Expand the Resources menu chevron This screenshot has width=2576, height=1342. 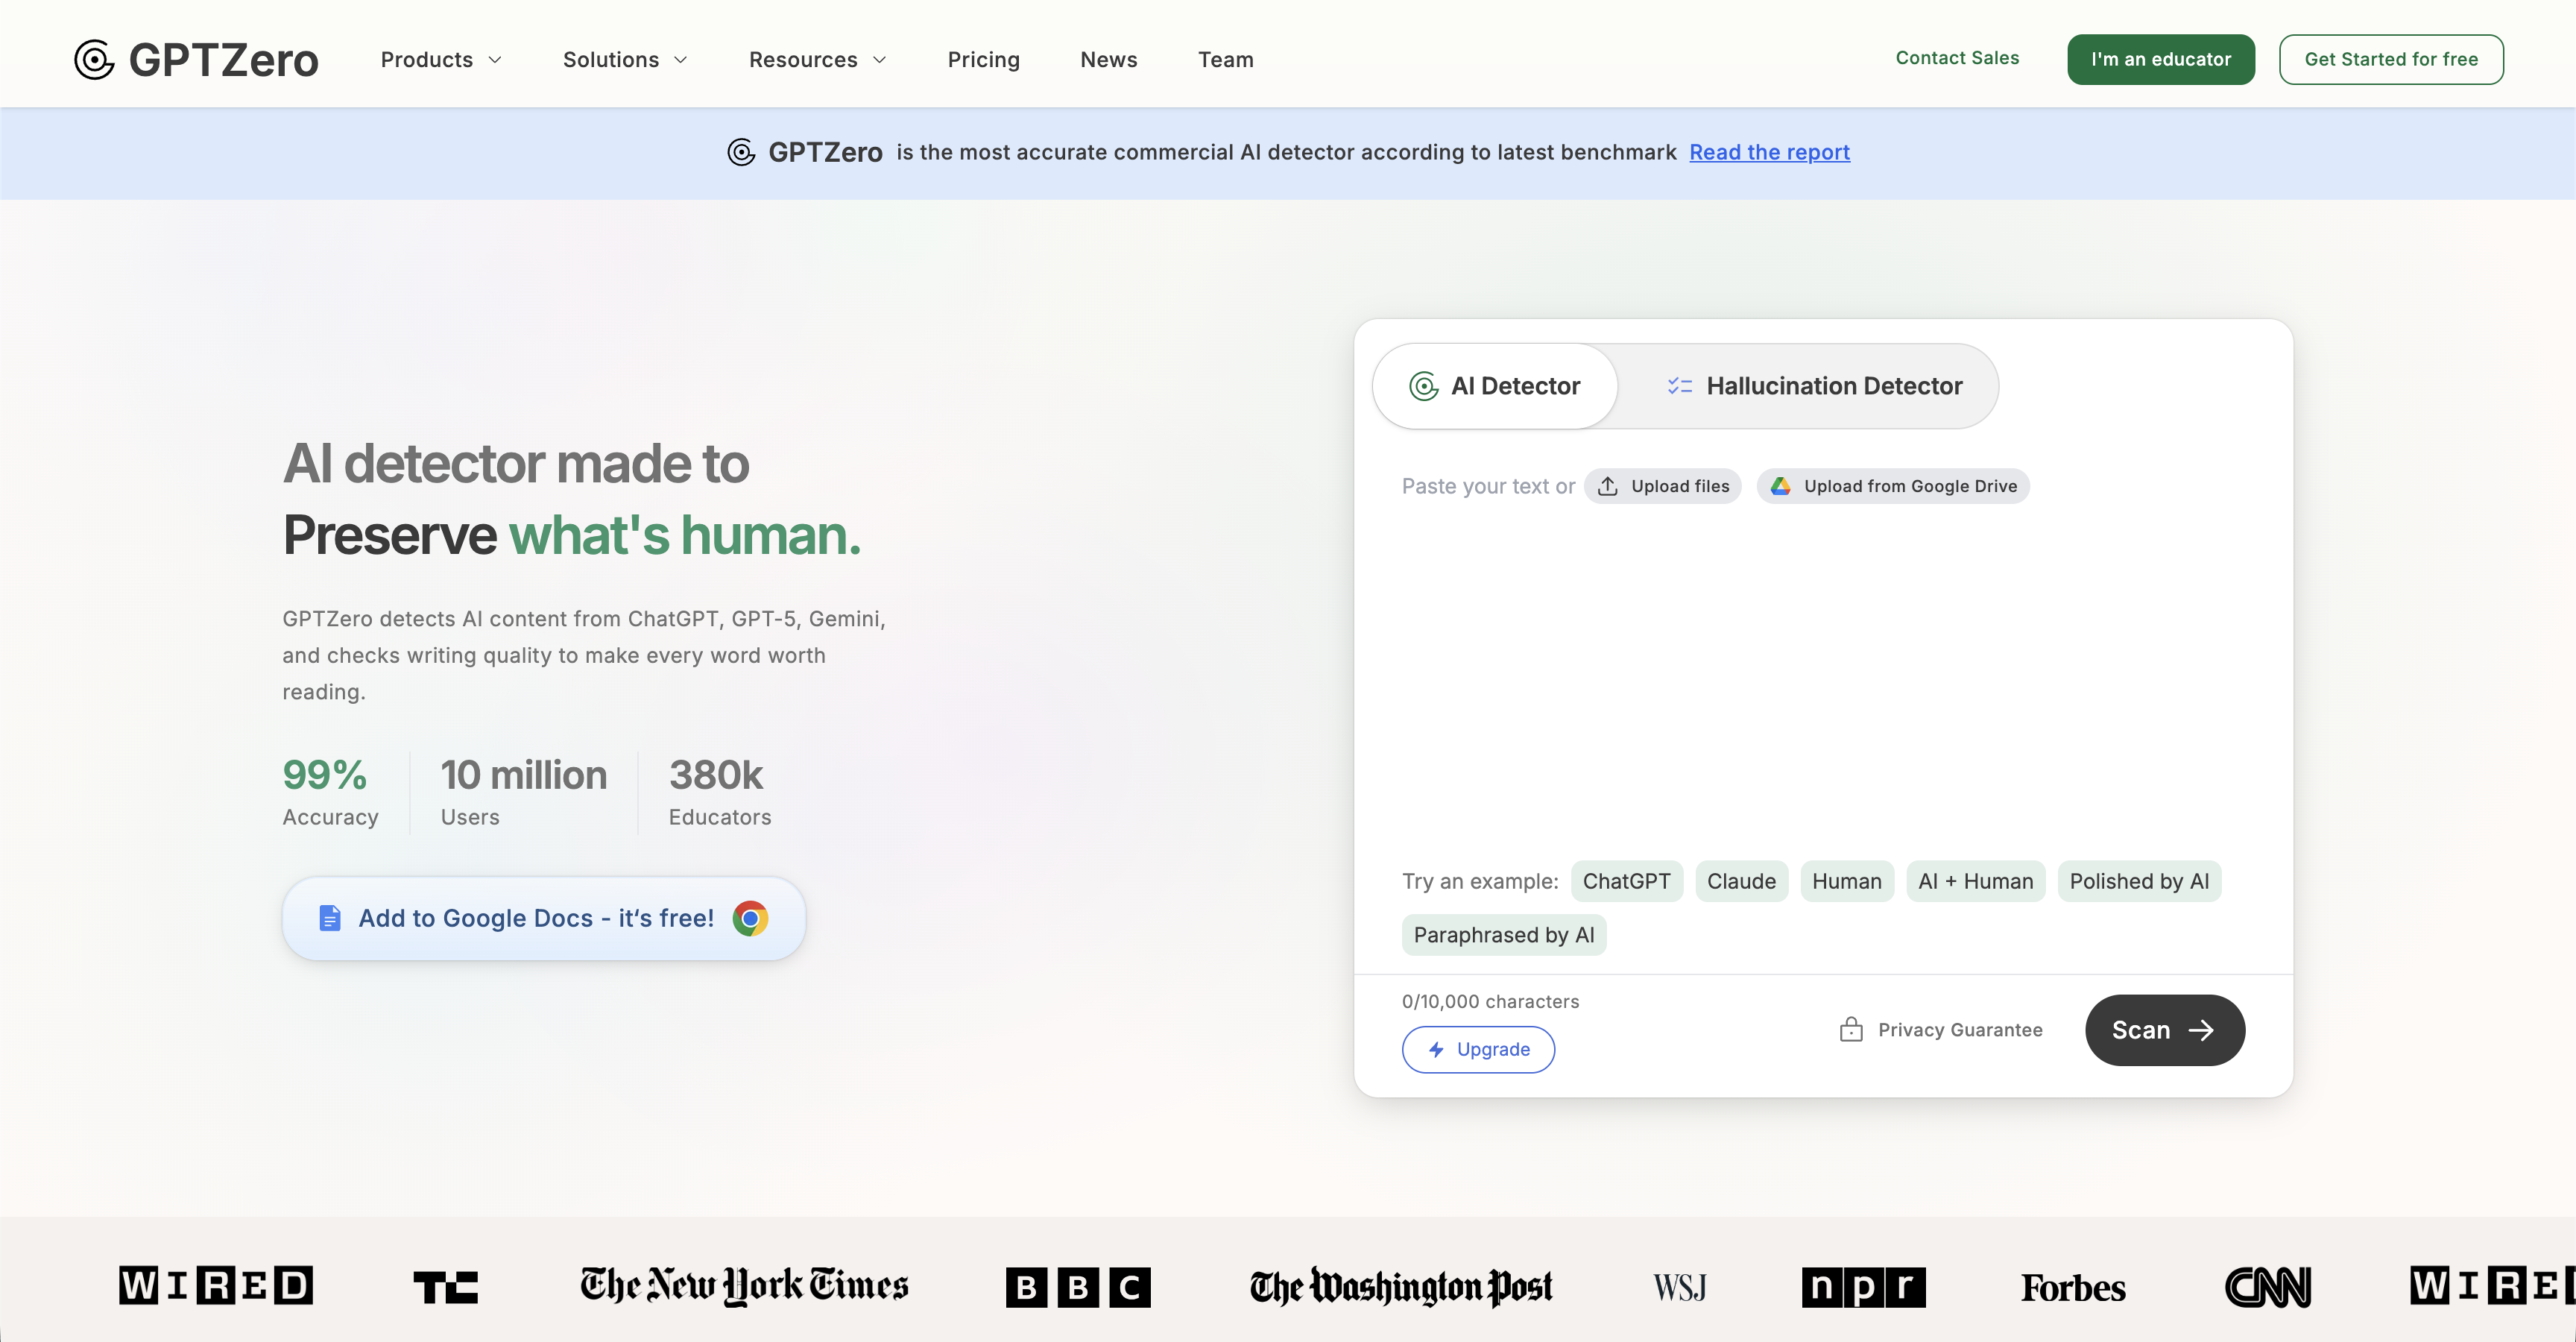click(880, 60)
